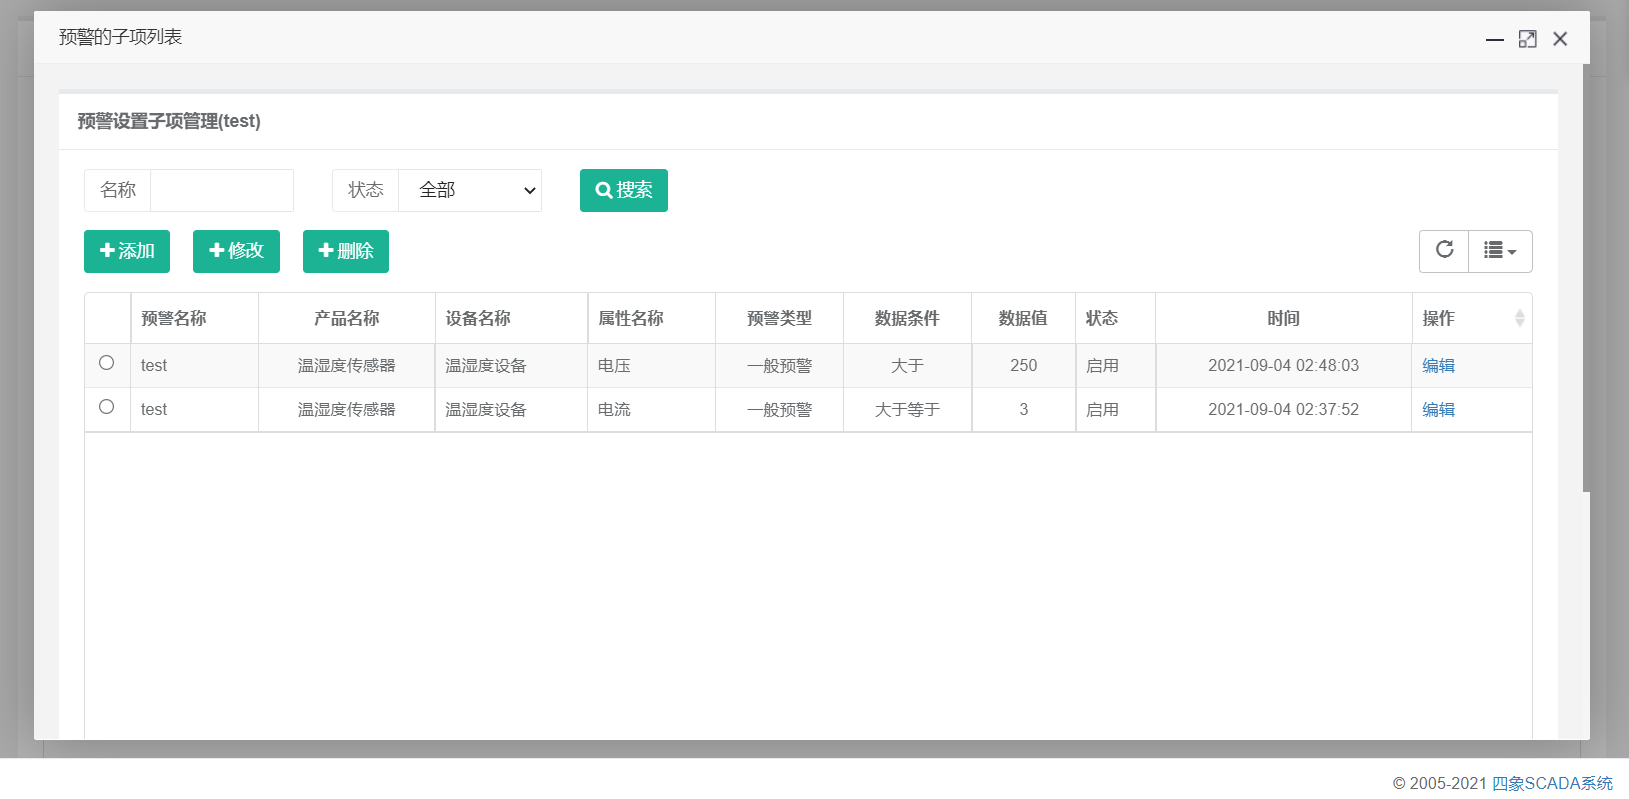Click the 名称 name input field

point(221,190)
